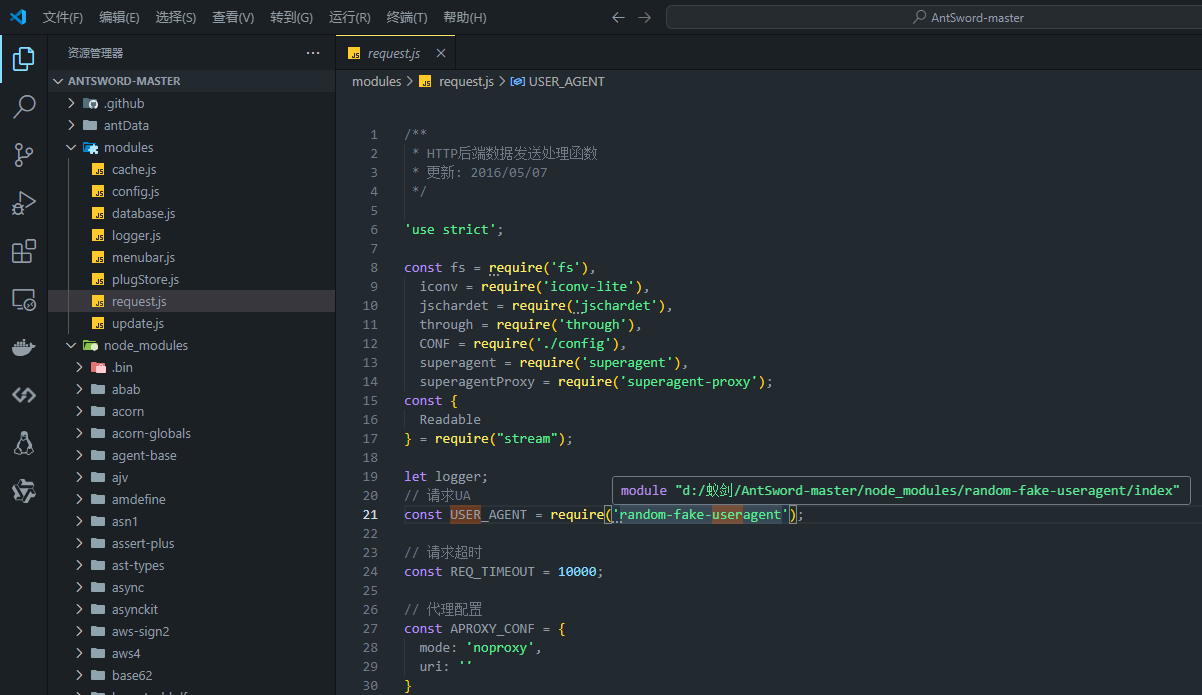Open the Run and Debug view
The height and width of the screenshot is (695, 1202).
pyautogui.click(x=24, y=203)
